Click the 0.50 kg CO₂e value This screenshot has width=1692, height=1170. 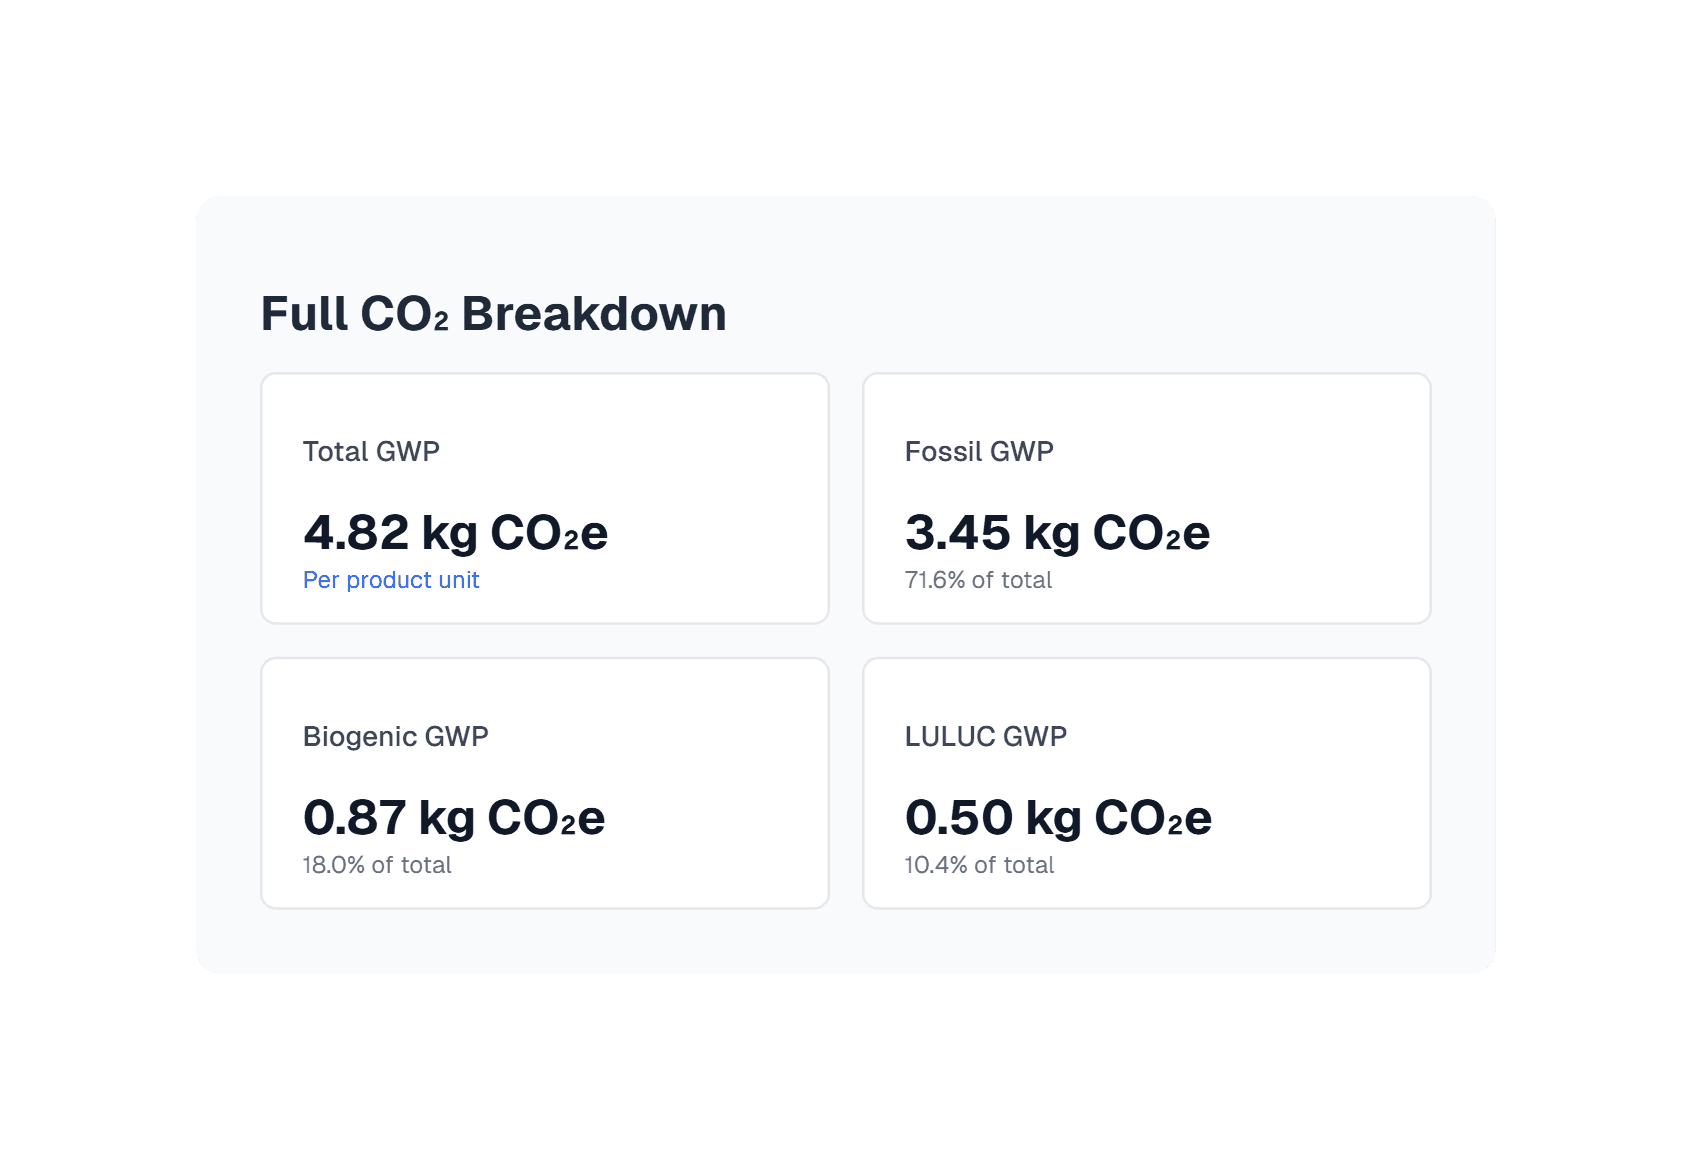click(1058, 817)
